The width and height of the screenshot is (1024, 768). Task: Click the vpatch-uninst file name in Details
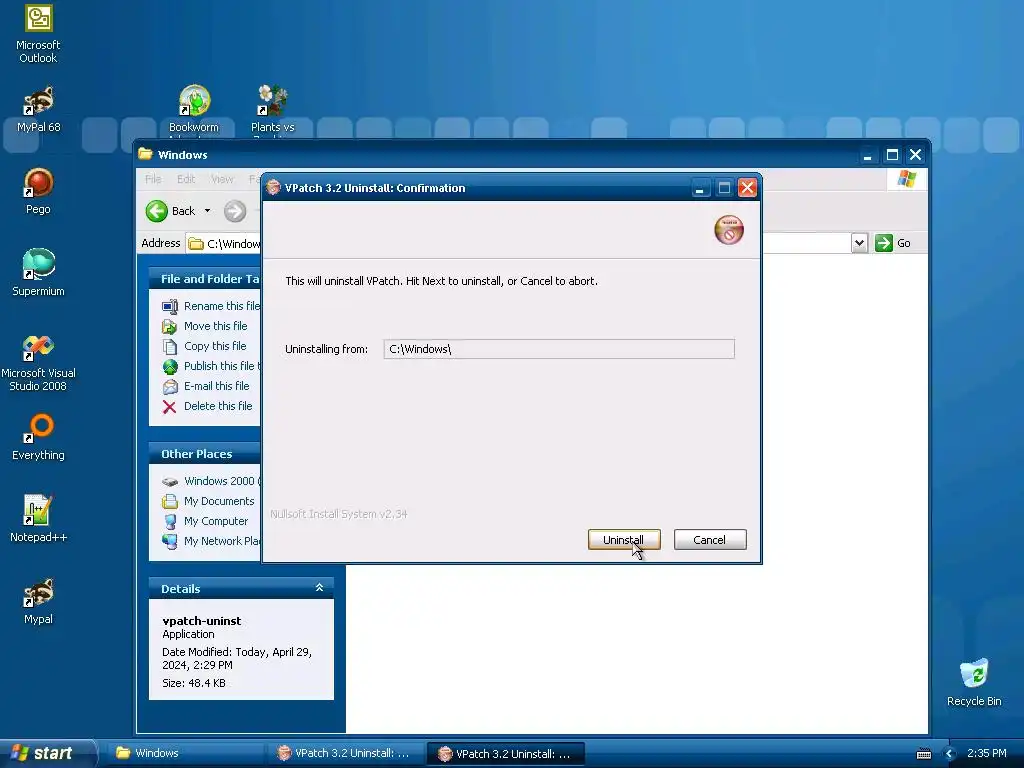click(x=202, y=620)
